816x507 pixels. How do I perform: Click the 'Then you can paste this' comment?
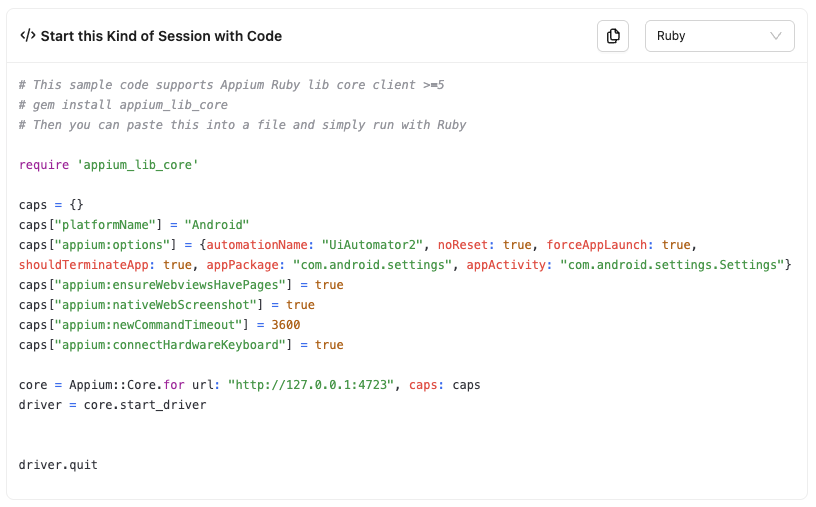243,125
